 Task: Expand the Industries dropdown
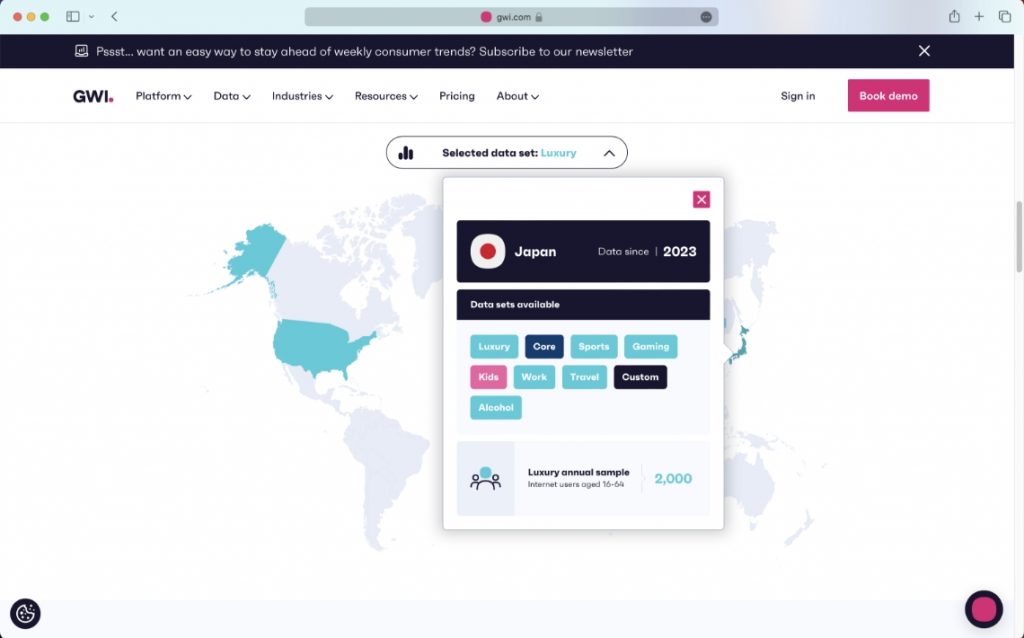(x=302, y=96)
